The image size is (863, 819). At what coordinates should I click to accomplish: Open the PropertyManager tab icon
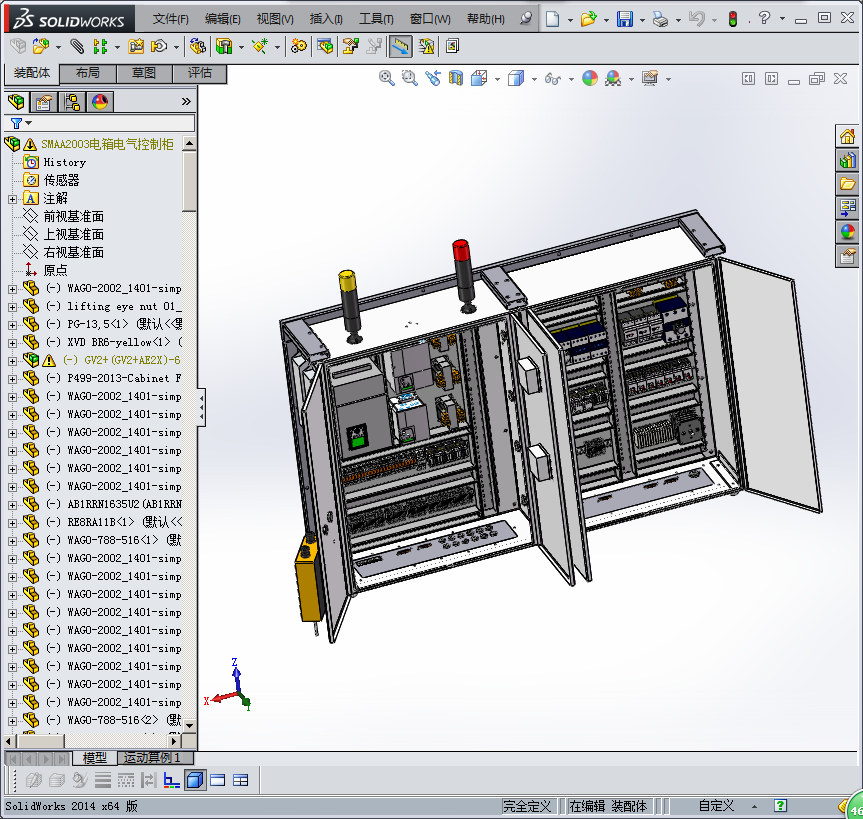pos(44,101)
